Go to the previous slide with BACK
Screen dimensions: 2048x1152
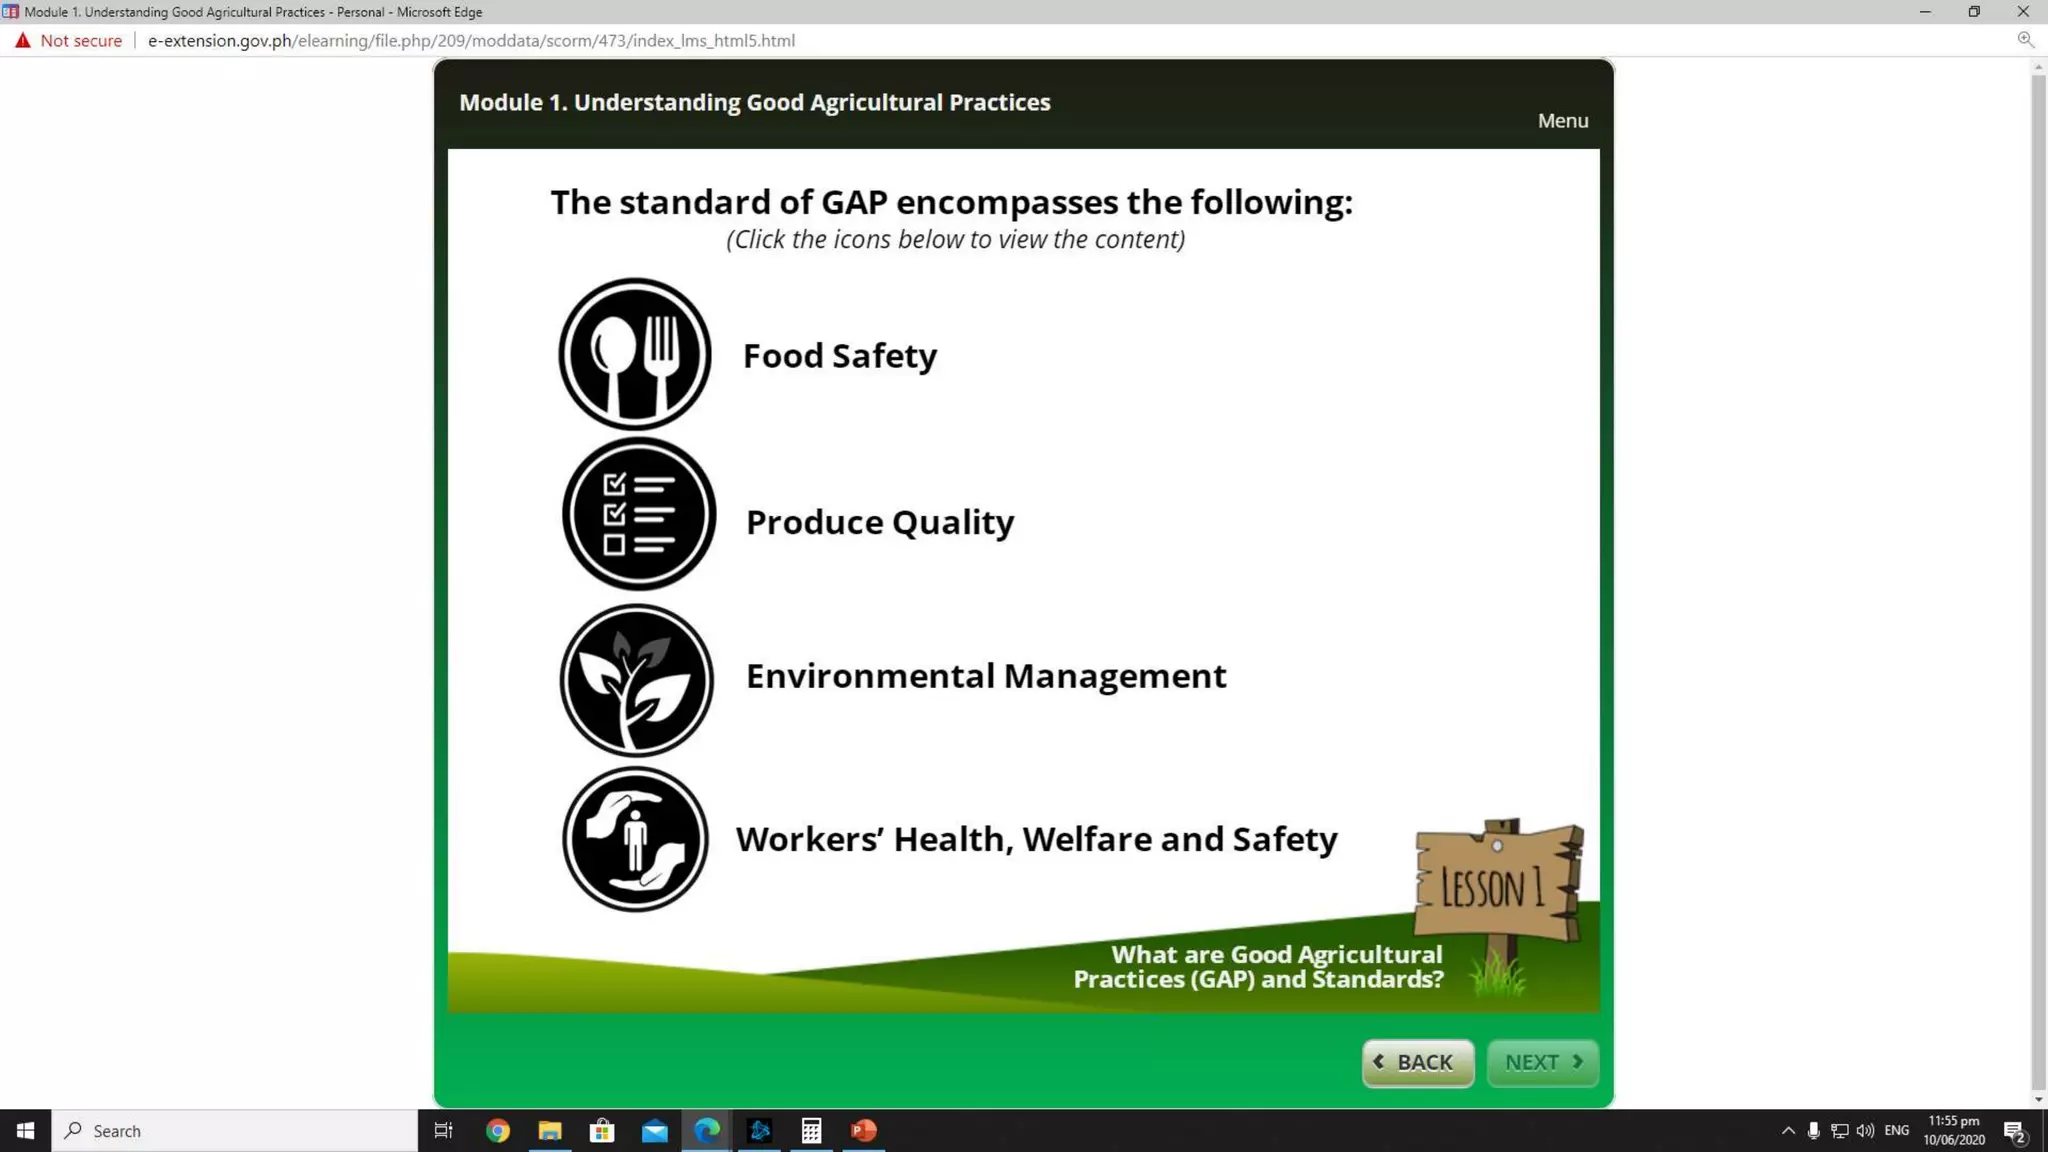pyautogui.click(x=1417, y=1062)
